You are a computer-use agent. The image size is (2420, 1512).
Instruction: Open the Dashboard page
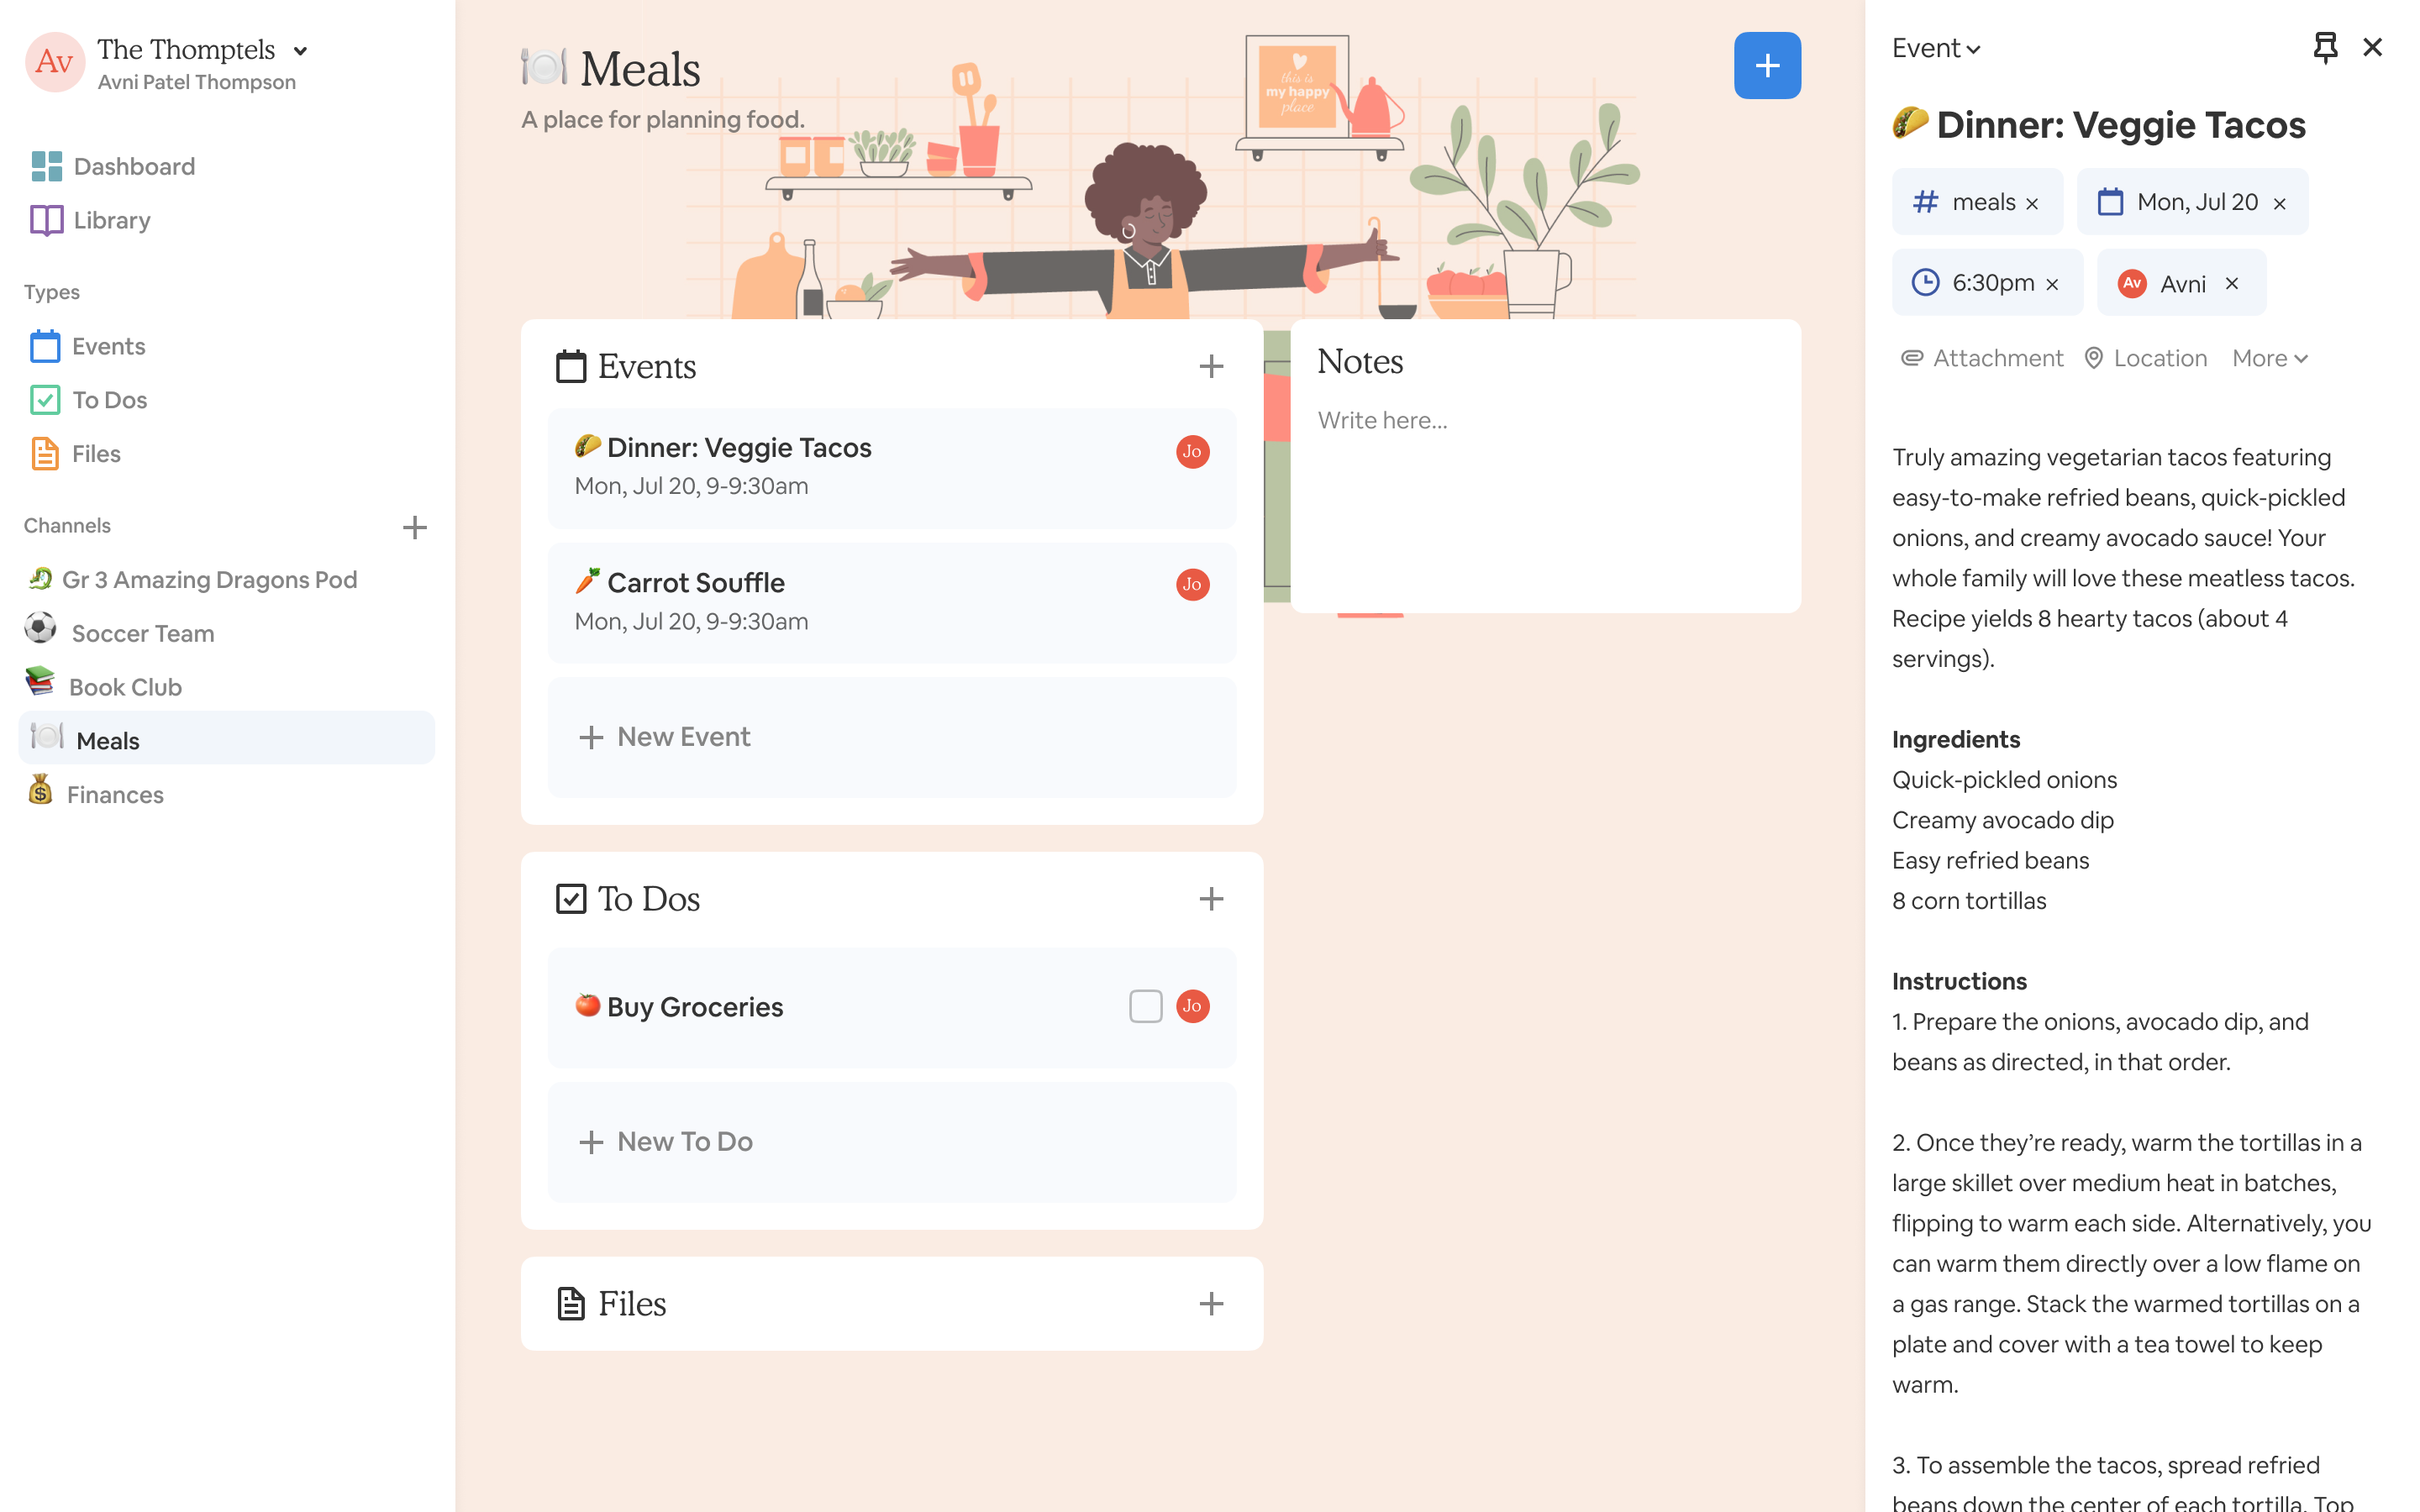(134, 166)
